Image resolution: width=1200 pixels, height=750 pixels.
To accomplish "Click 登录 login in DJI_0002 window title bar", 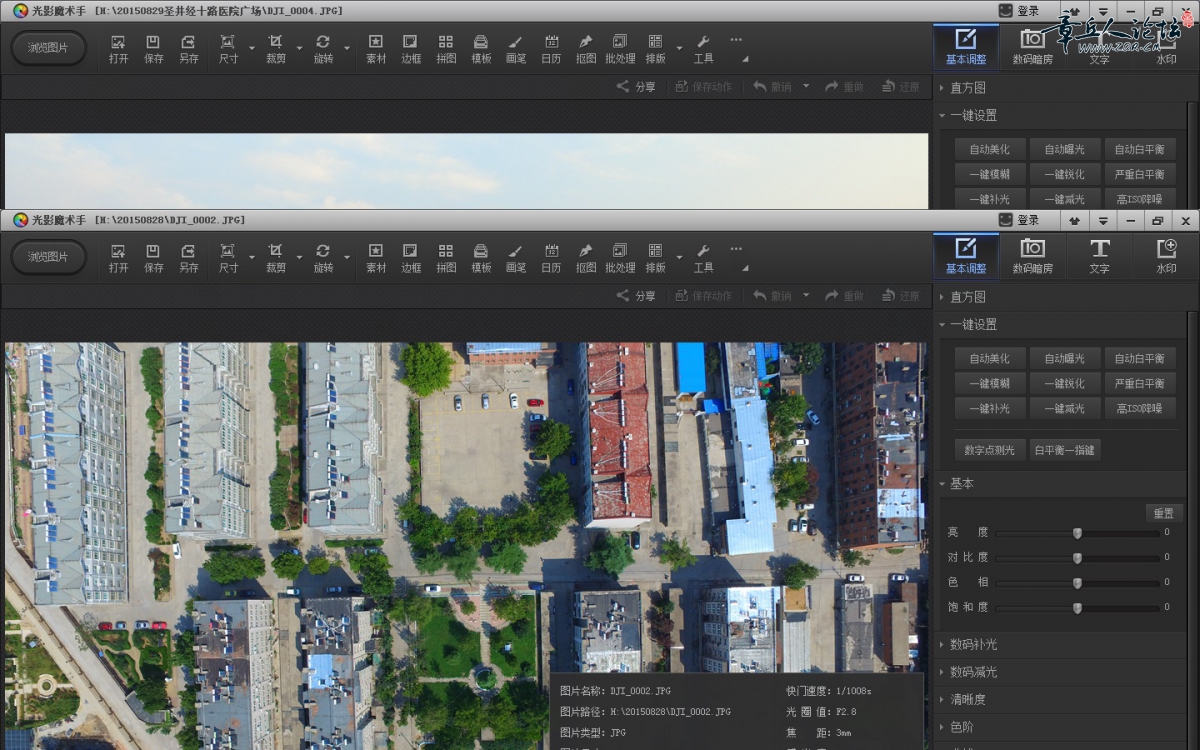I will click(1020, 220).
